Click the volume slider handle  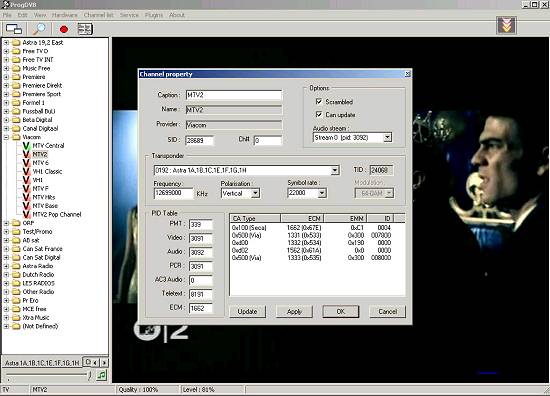89,375
